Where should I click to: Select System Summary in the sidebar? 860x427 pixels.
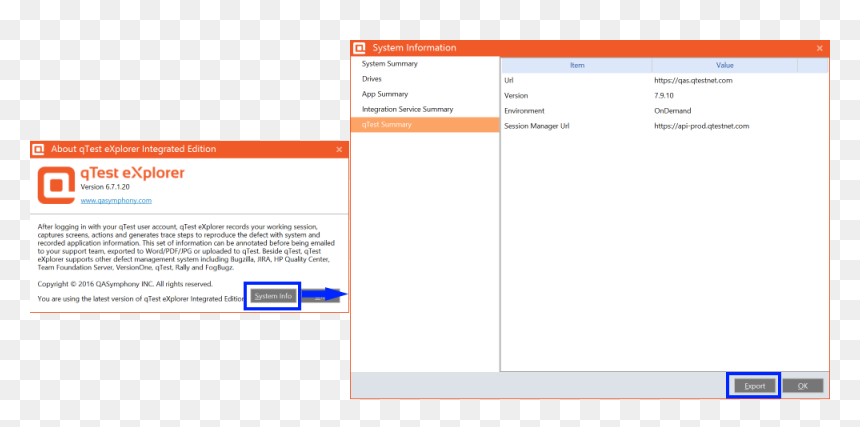click(x=425, y=64)
